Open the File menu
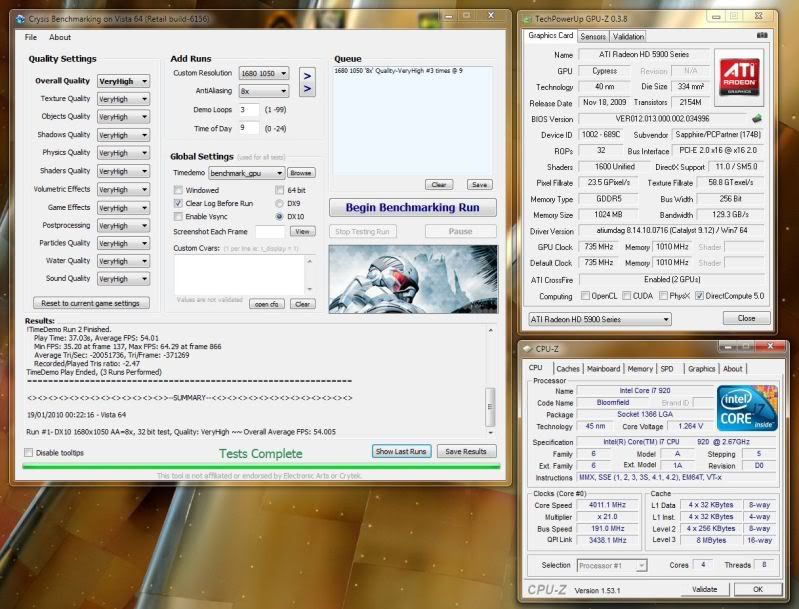Screen dimensions: 799x609 pyautogui.click(x=31, y=37)
